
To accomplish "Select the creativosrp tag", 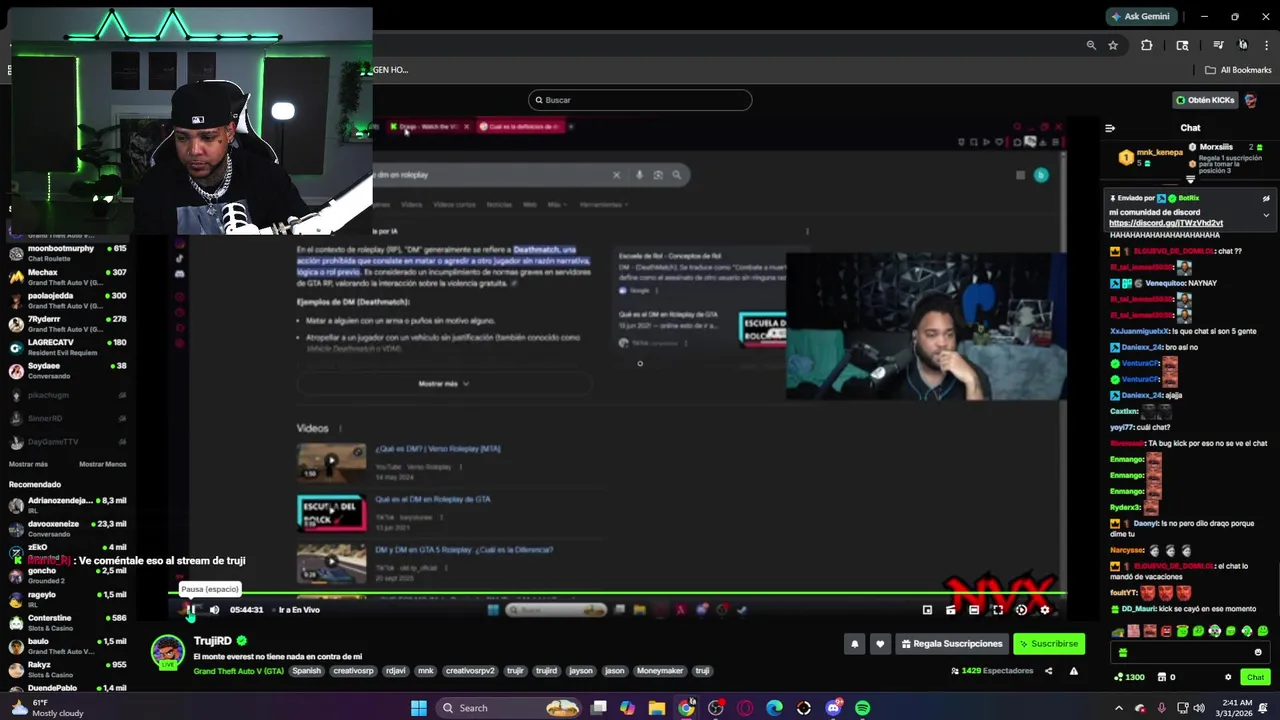I will 353,671.
